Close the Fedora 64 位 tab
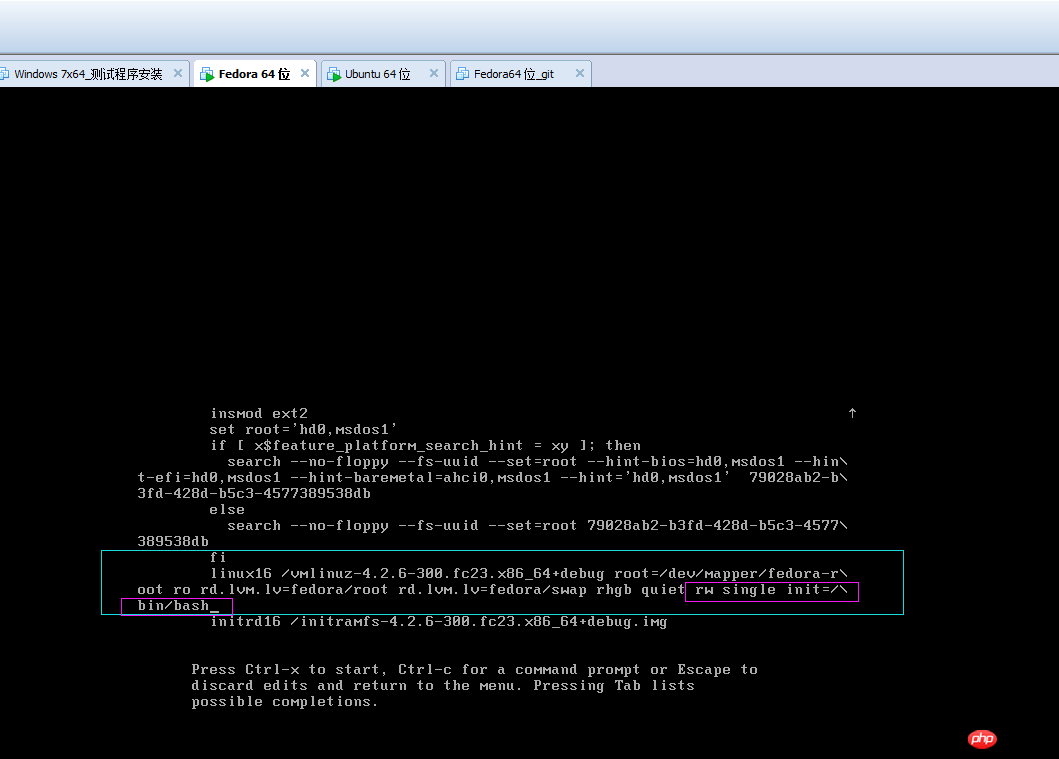The image size is (1059, 759). point(305,73)
